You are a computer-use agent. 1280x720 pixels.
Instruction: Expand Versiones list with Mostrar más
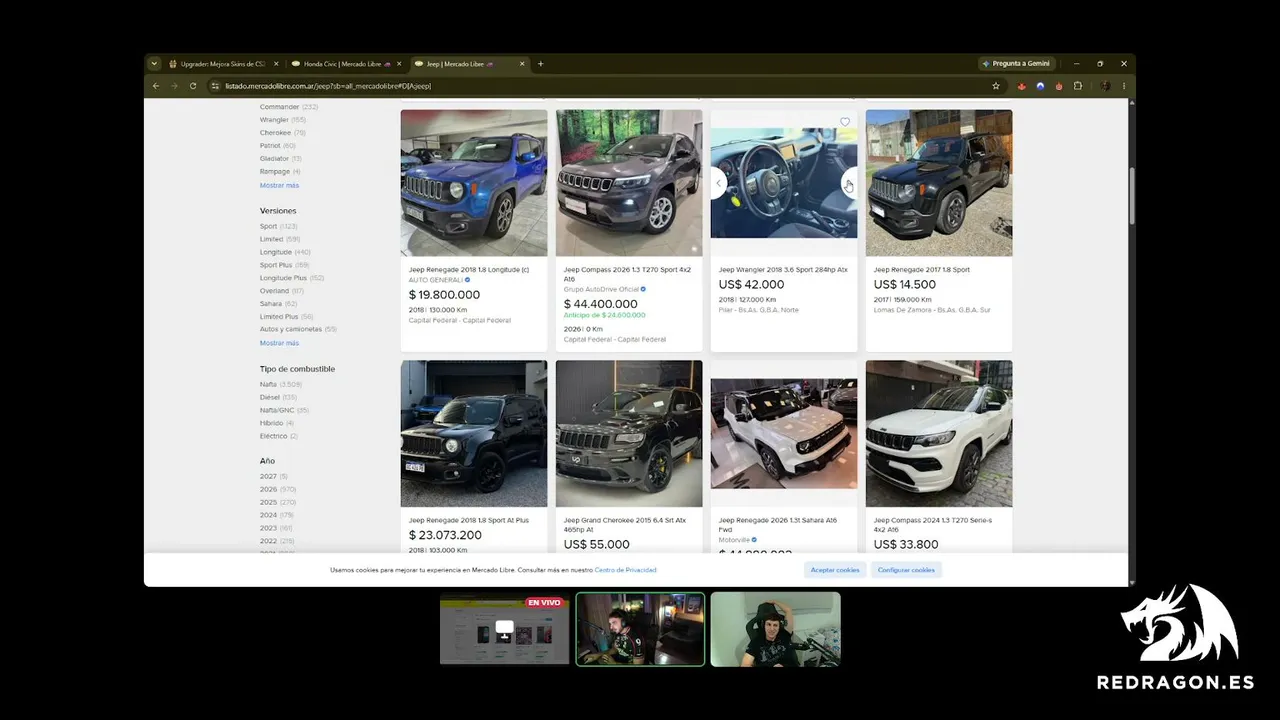(279, 343)
